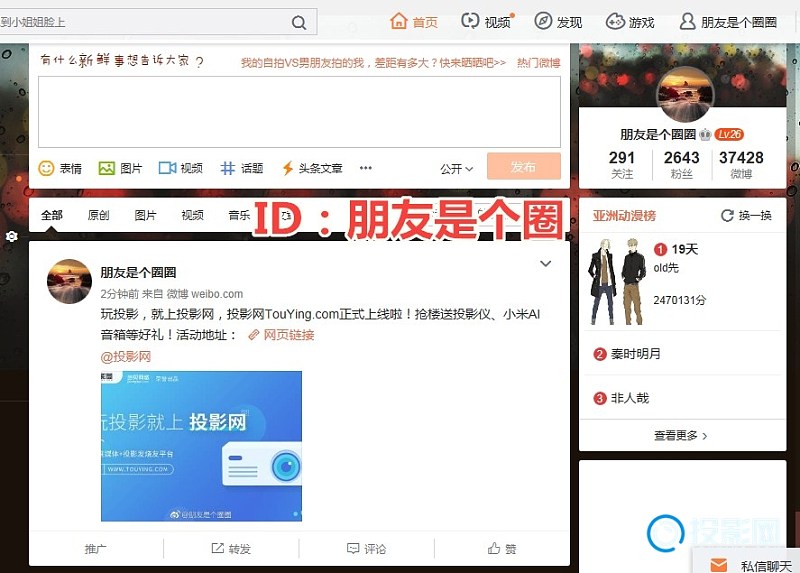Insert emoji via 表情 smiley icon
800x573 pixels.
click(46, 168)
